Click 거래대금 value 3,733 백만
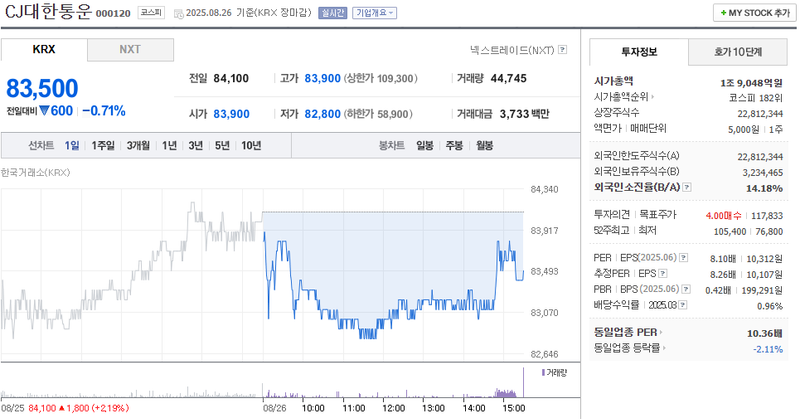The image size is (800, 419). click(524, 114)
